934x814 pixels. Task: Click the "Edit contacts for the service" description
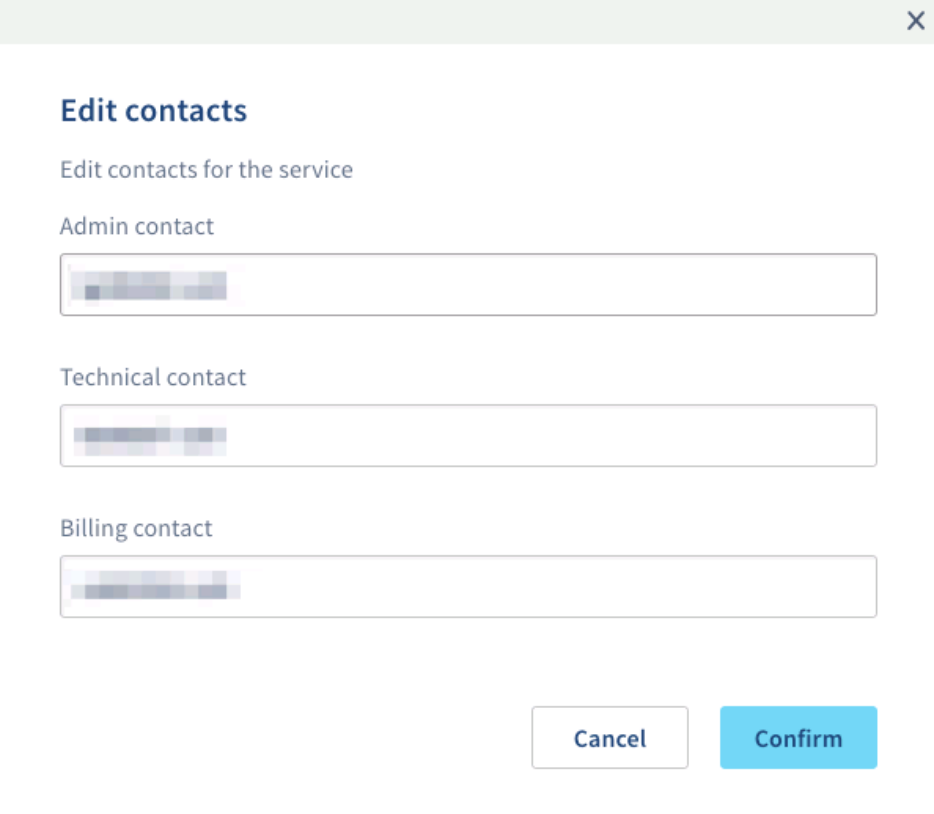(x=206, y=170)
